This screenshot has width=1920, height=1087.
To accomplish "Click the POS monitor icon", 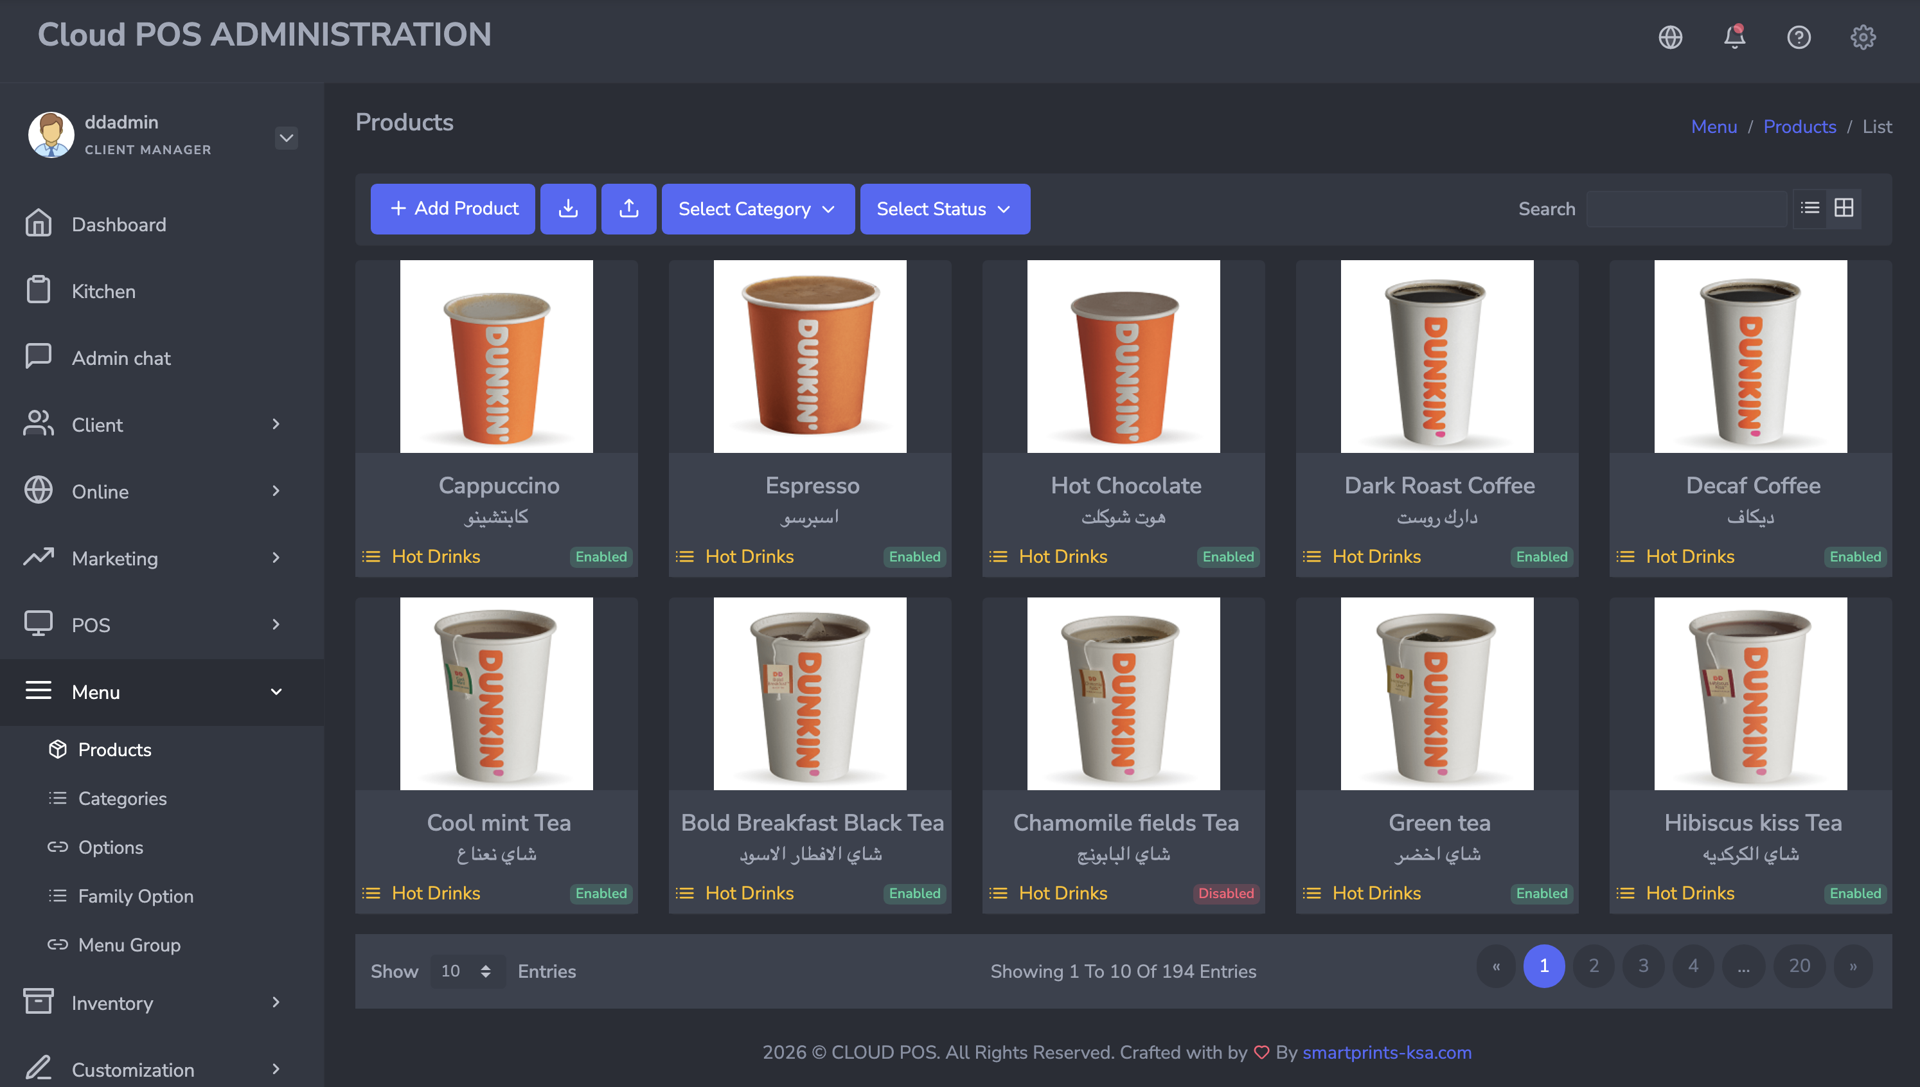I will (38, 624).
